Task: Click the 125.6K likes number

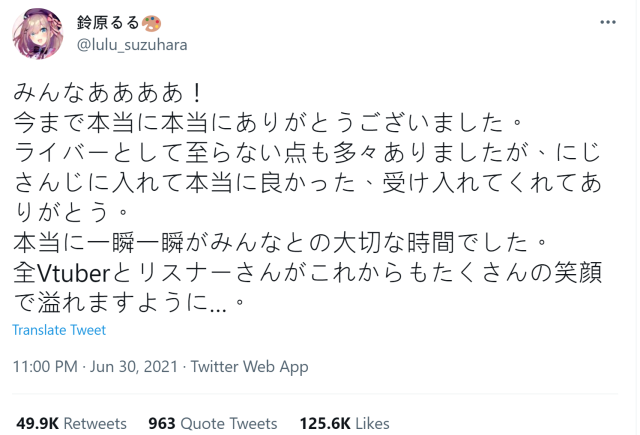Action: click(x=325, y=423)
